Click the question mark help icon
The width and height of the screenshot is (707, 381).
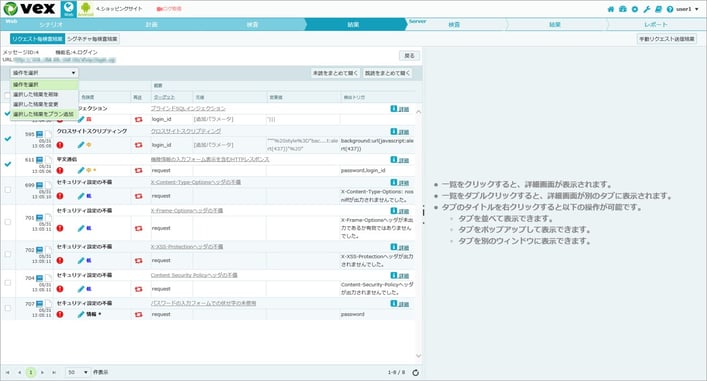(670, 9)
